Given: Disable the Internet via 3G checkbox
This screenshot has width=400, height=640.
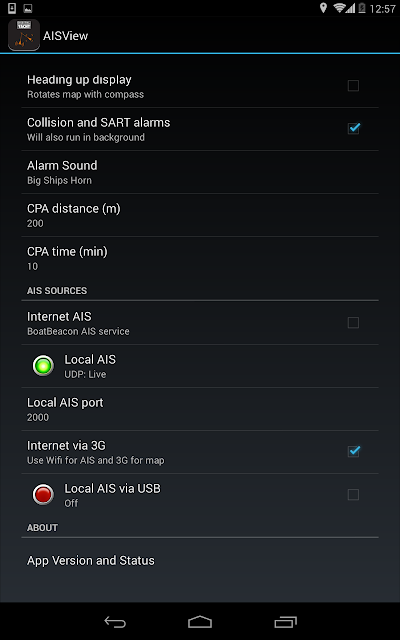Looking at the screenshot, I should [353, 451].
